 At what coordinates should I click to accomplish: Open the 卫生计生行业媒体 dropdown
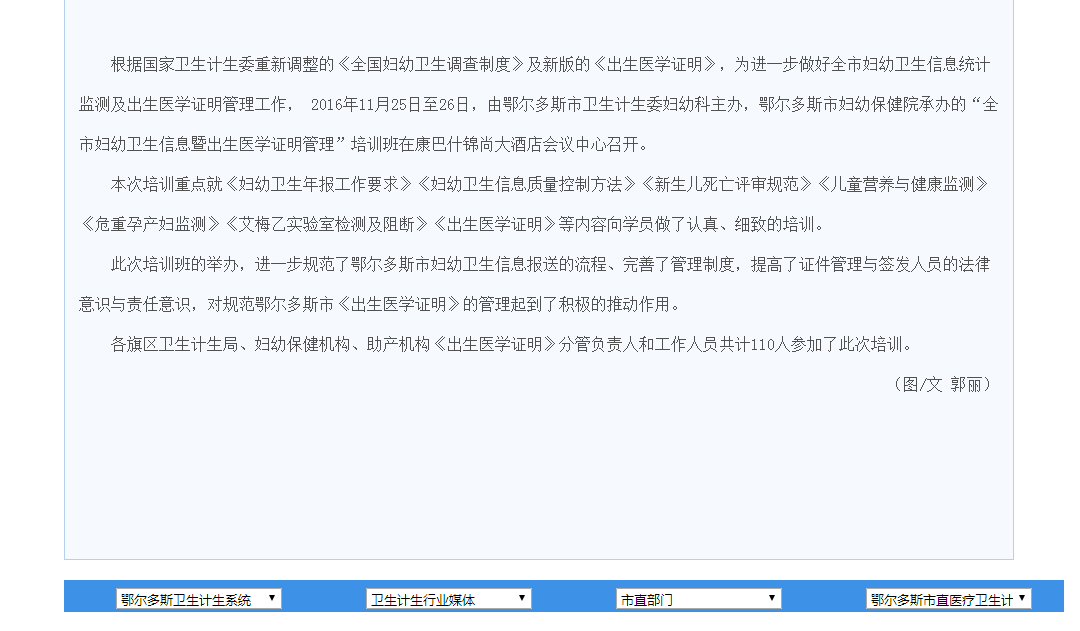point(448,599)
